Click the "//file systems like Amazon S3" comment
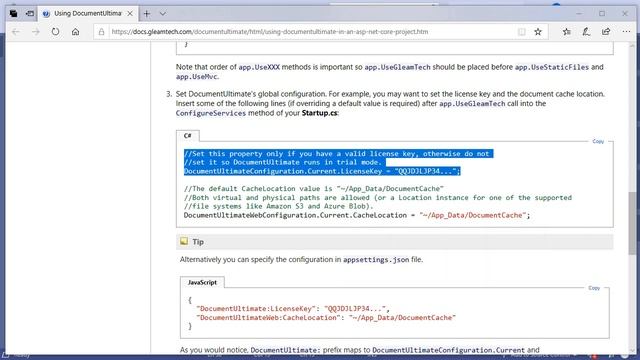 click(278, 206)
